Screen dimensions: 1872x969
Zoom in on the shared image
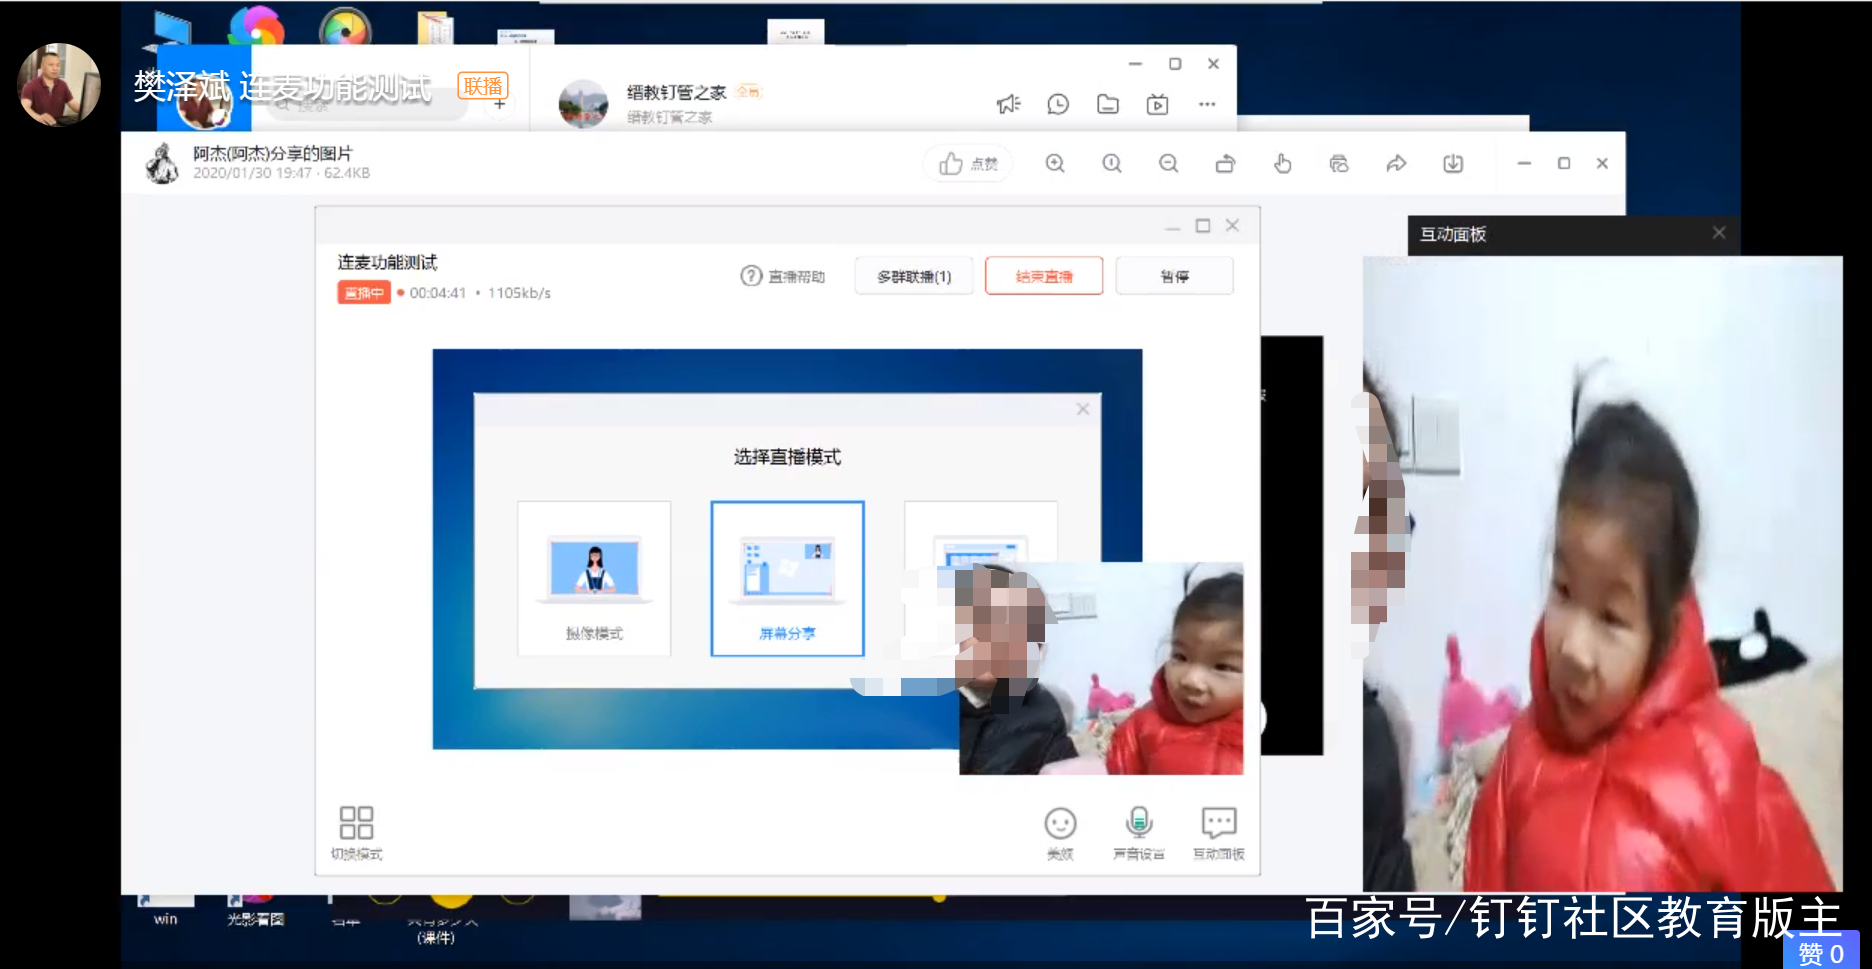tap(1055, 163)
